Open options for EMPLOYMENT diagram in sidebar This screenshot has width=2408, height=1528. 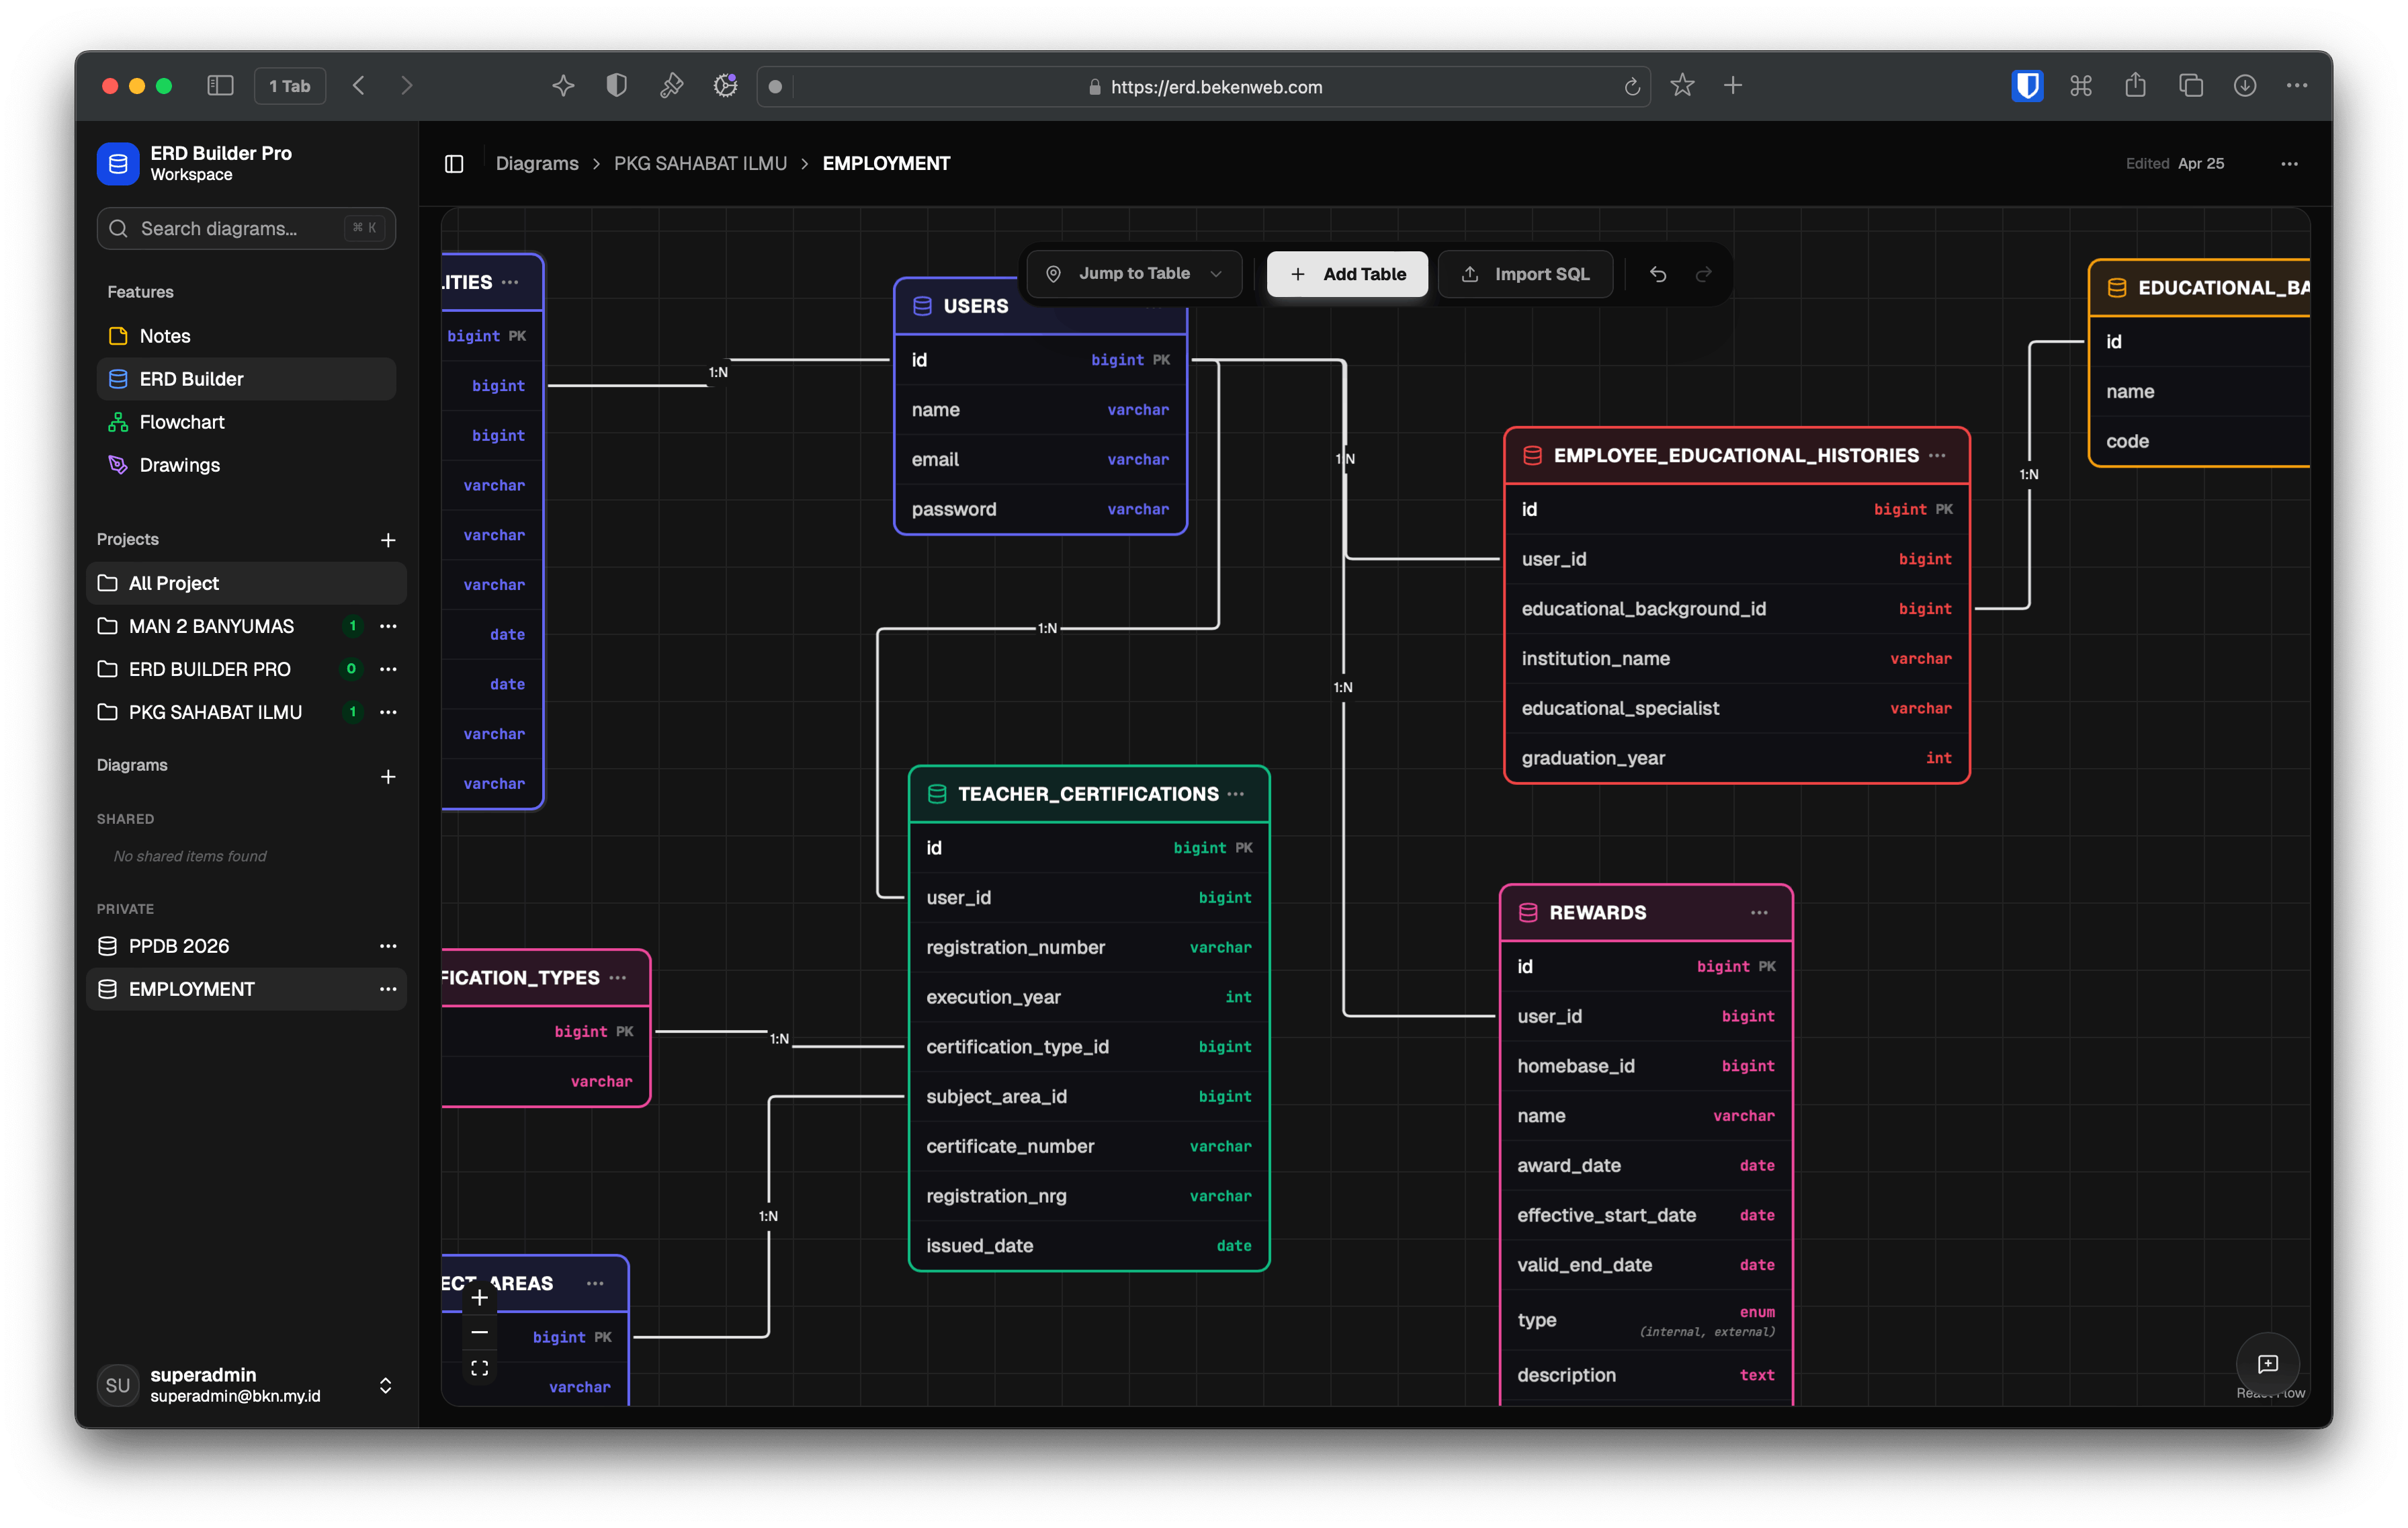[x=388, y=989]
